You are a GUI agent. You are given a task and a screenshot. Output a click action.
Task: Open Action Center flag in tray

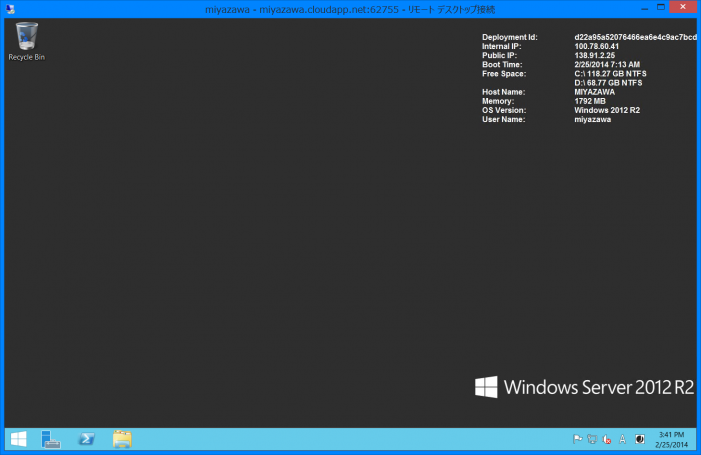click(x=577, y=439)
